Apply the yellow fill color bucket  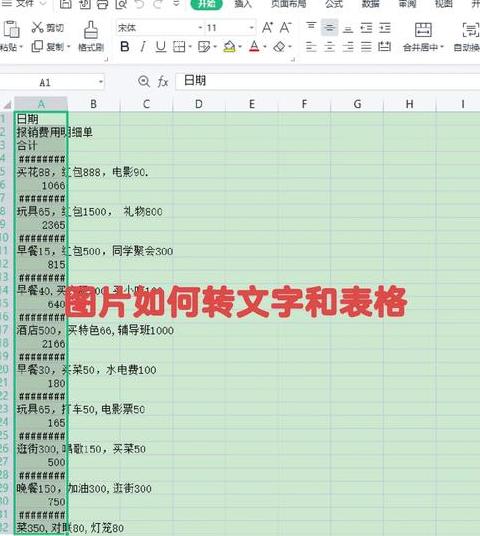point(230,46)
